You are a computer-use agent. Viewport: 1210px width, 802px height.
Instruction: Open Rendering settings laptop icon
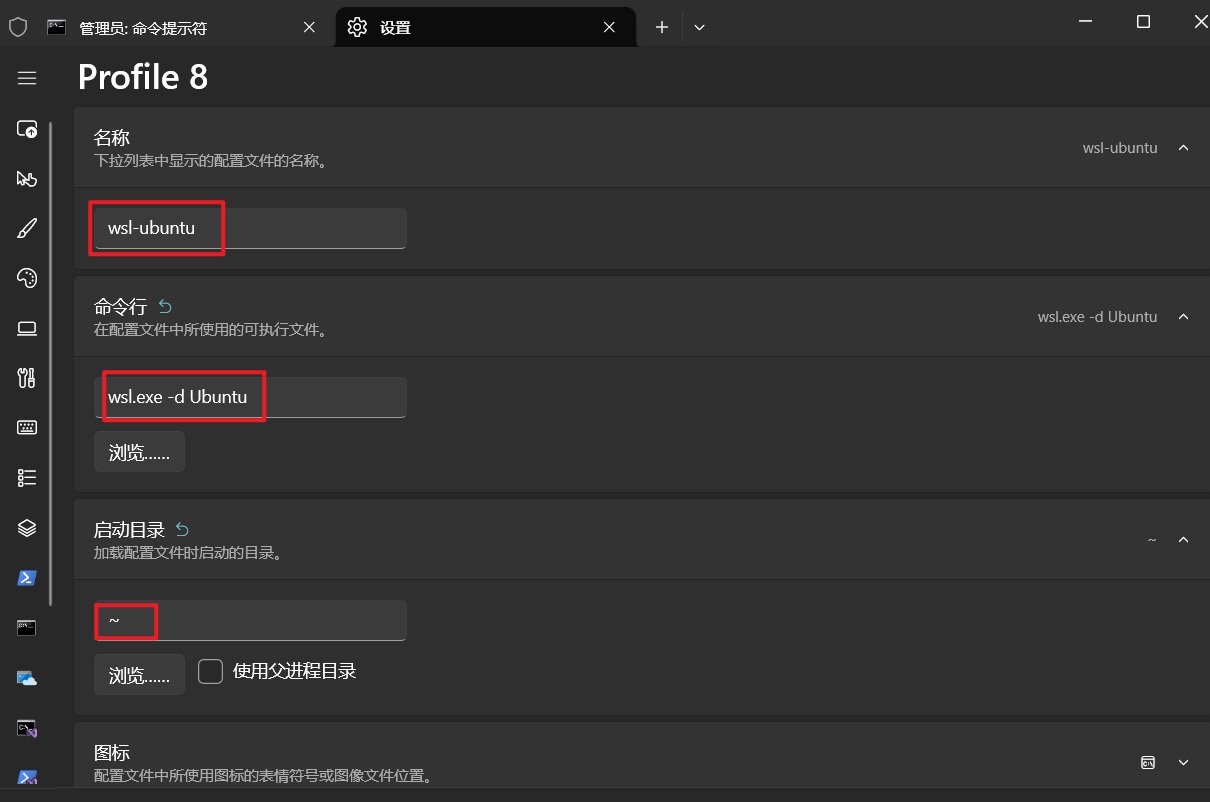coord(27,328)
